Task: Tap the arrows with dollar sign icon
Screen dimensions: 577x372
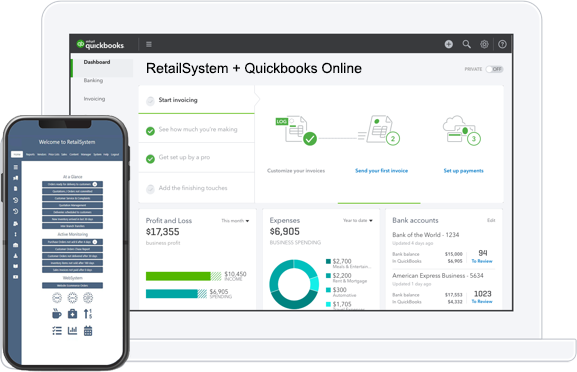Action: click(x=88, y=313)
